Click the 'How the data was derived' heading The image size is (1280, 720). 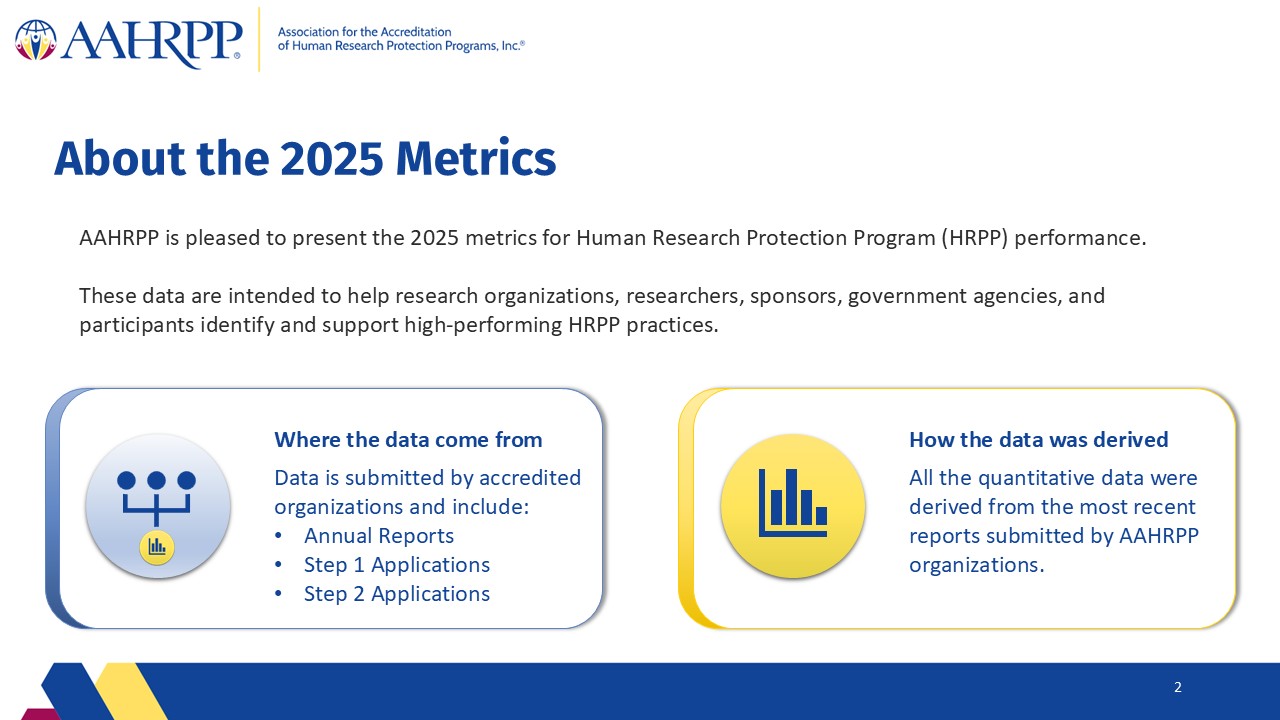(1038, 439)
